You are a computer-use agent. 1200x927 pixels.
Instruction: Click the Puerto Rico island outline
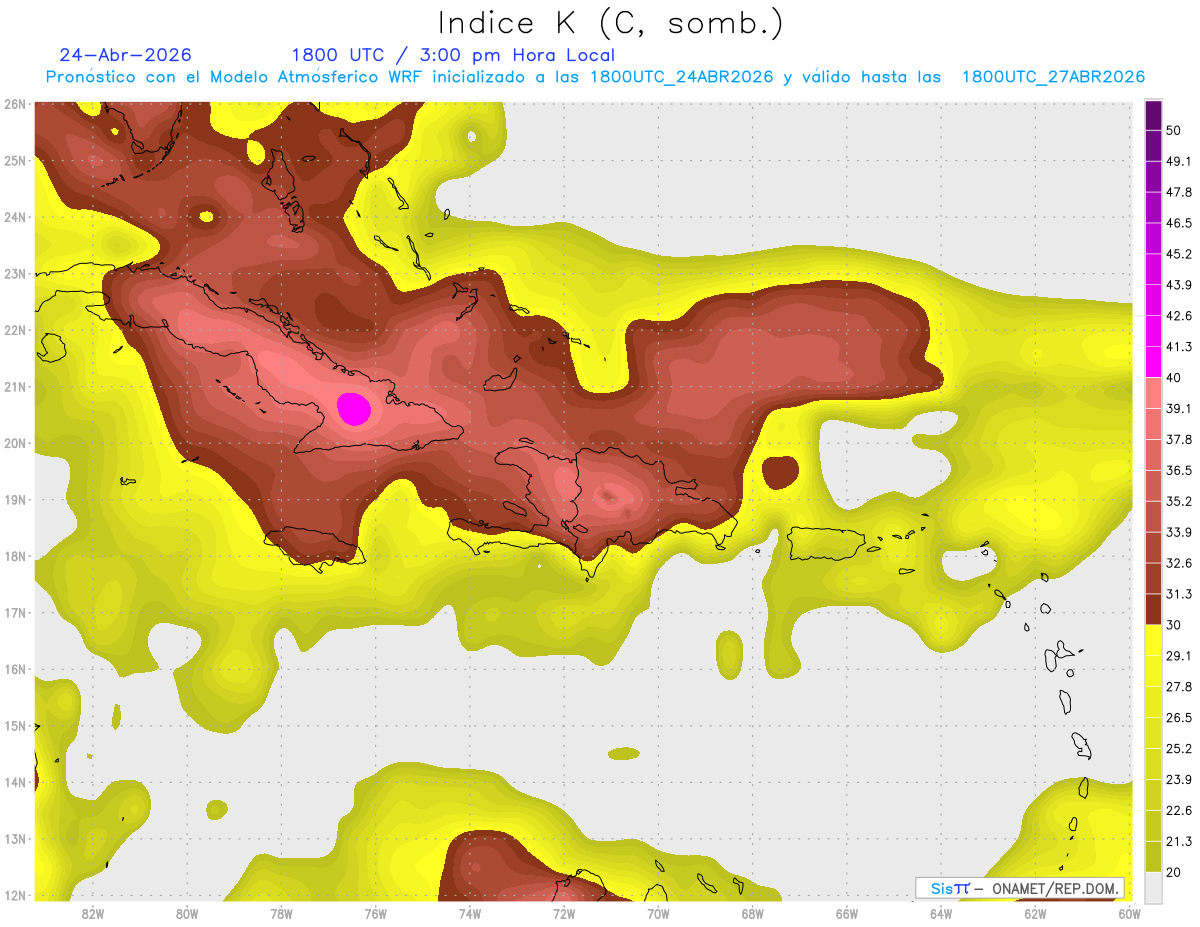827,544
